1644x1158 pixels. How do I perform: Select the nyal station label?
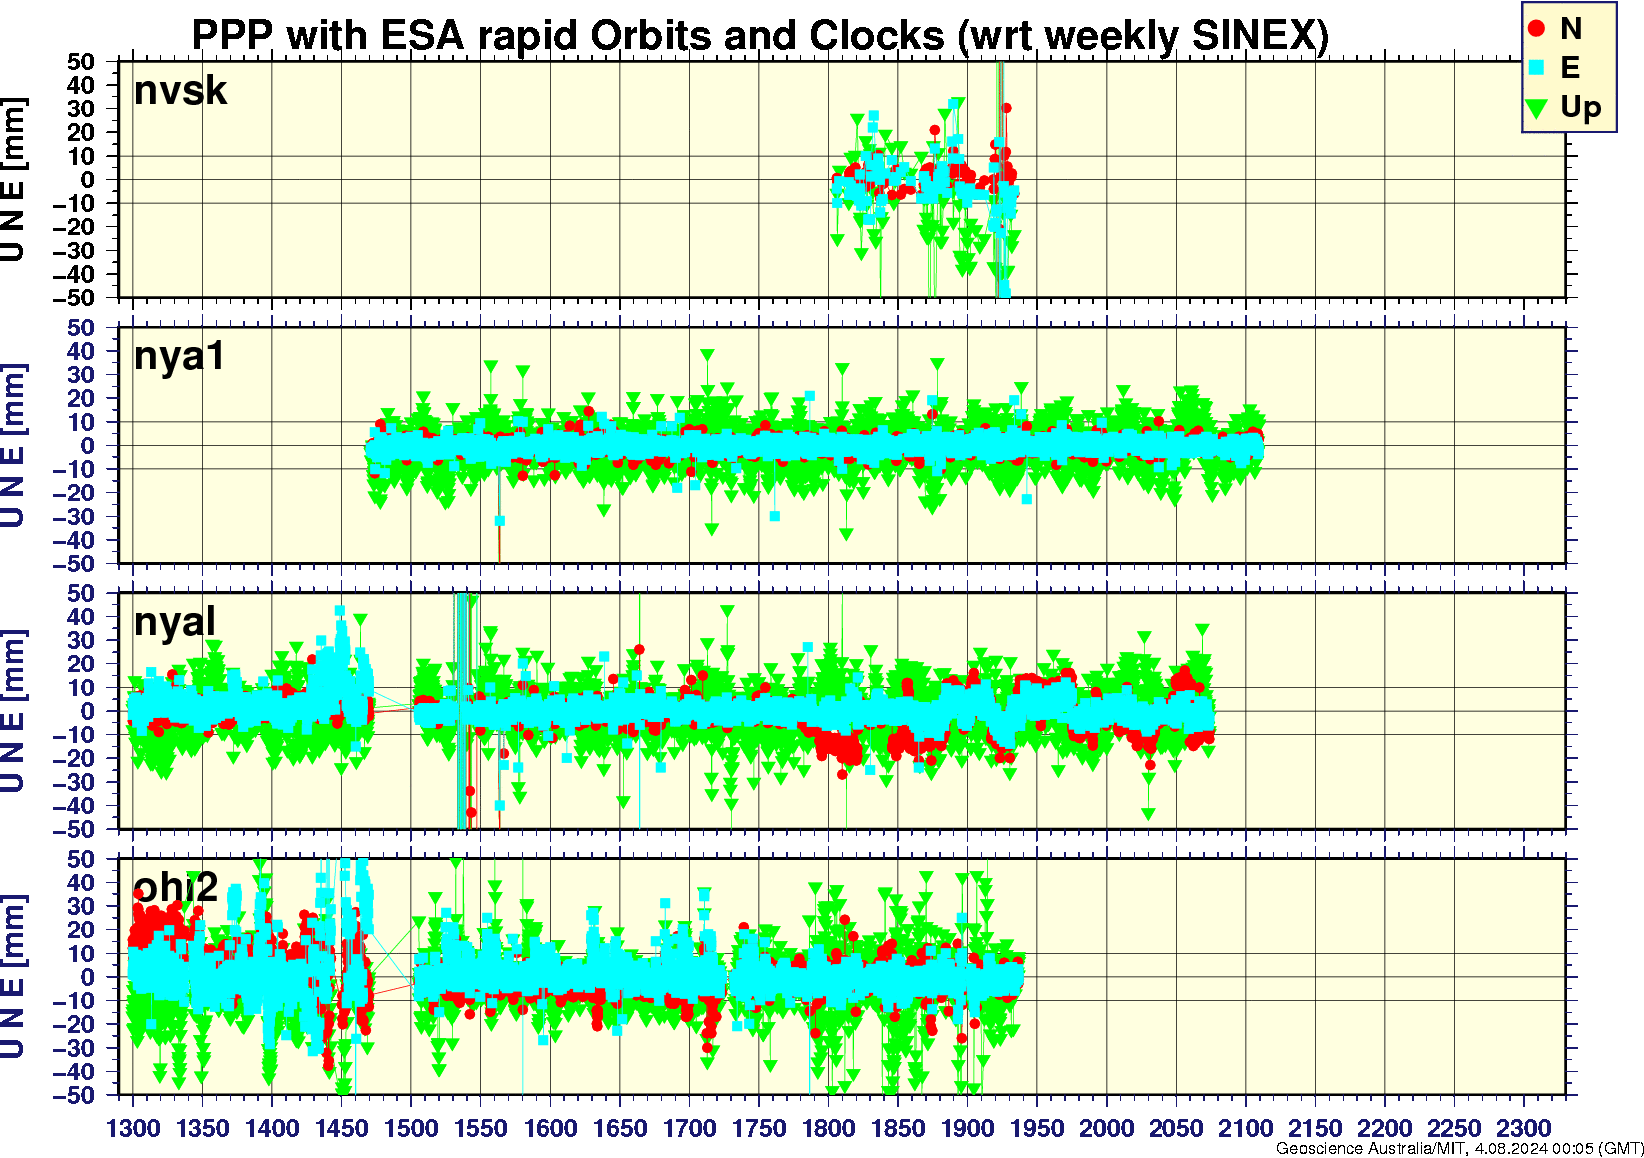pyautogui.click(x=175, y=622)
